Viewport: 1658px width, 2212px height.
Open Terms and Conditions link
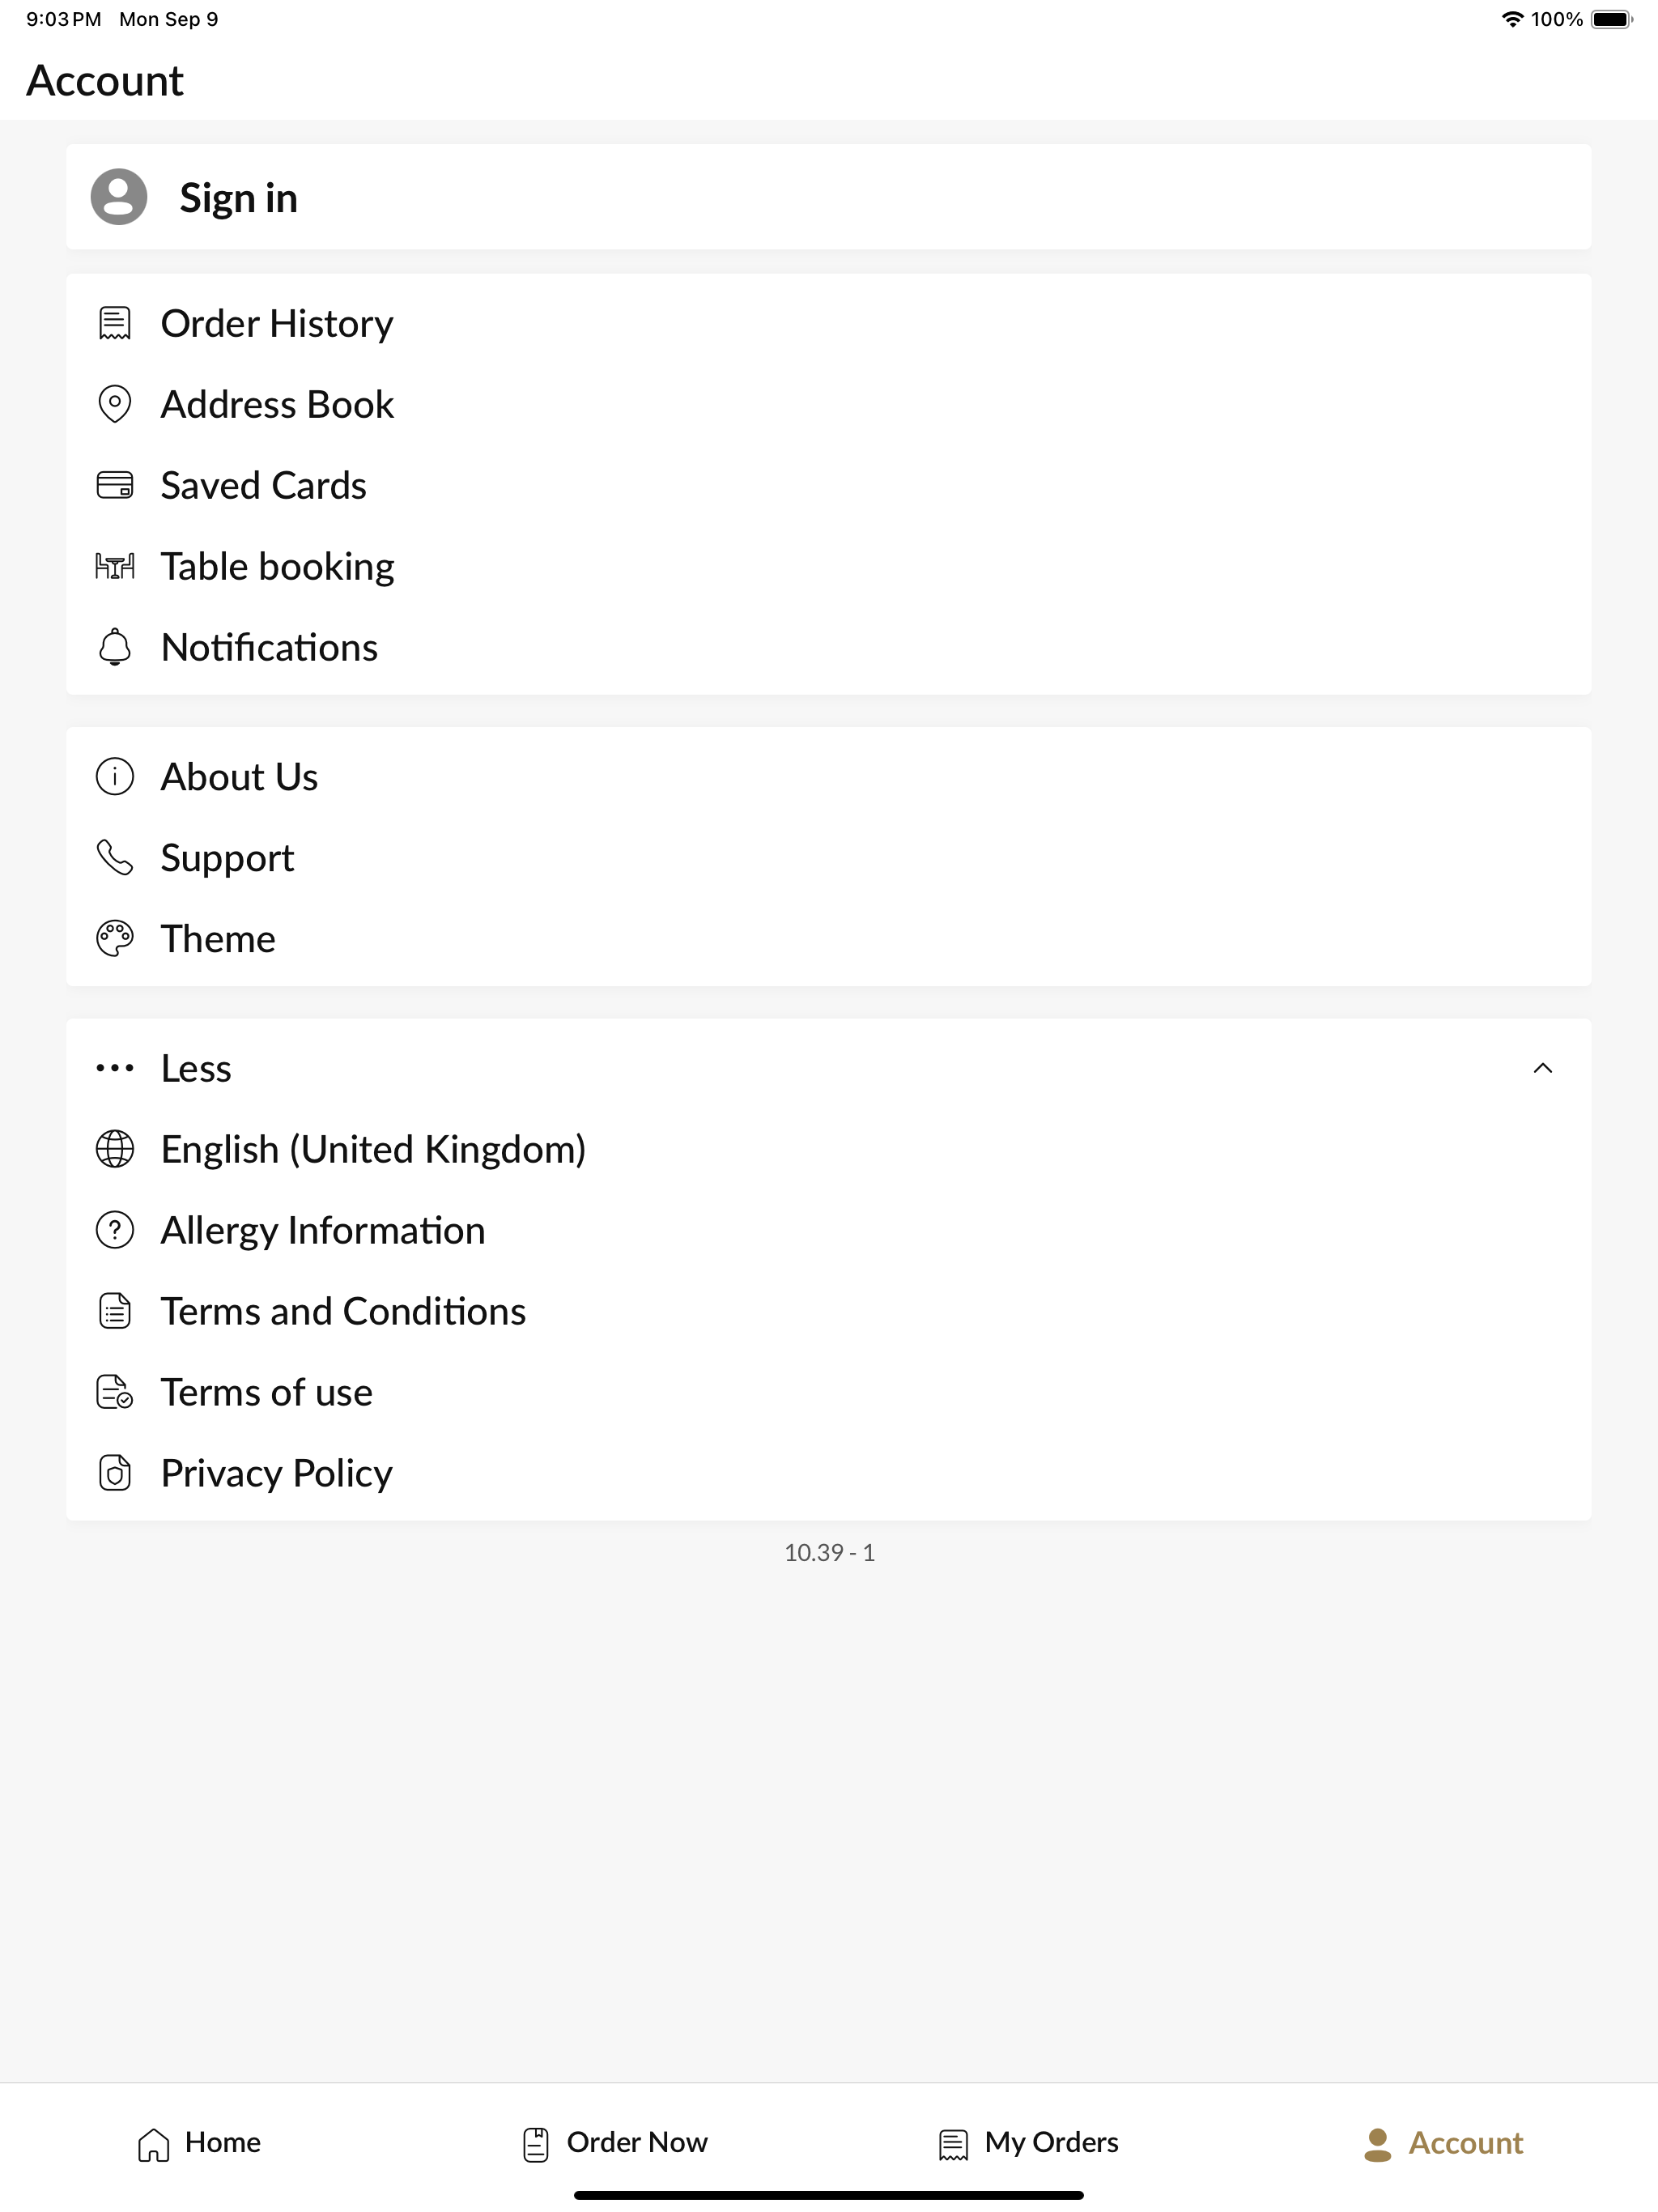[828, 1311]
